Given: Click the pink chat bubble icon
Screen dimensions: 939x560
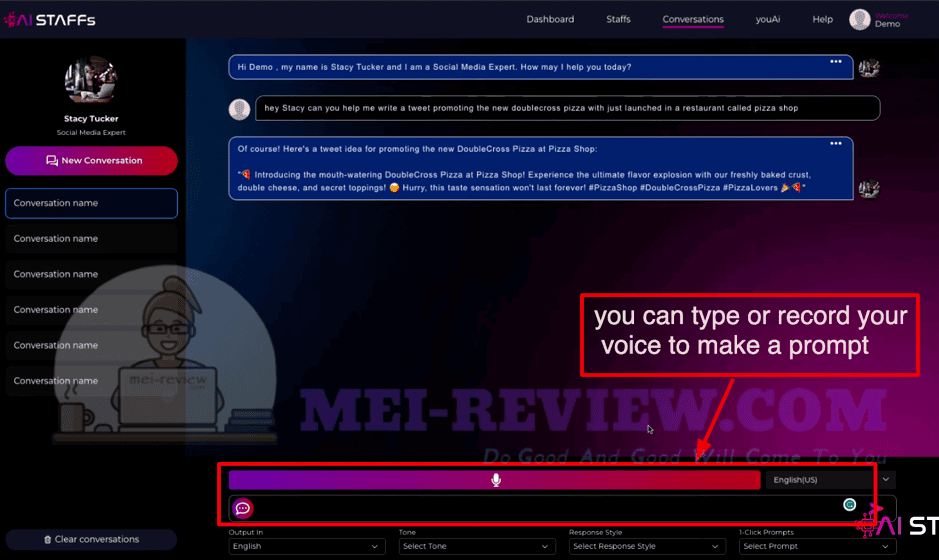Looking at the screenshot, I should point(243,508).
